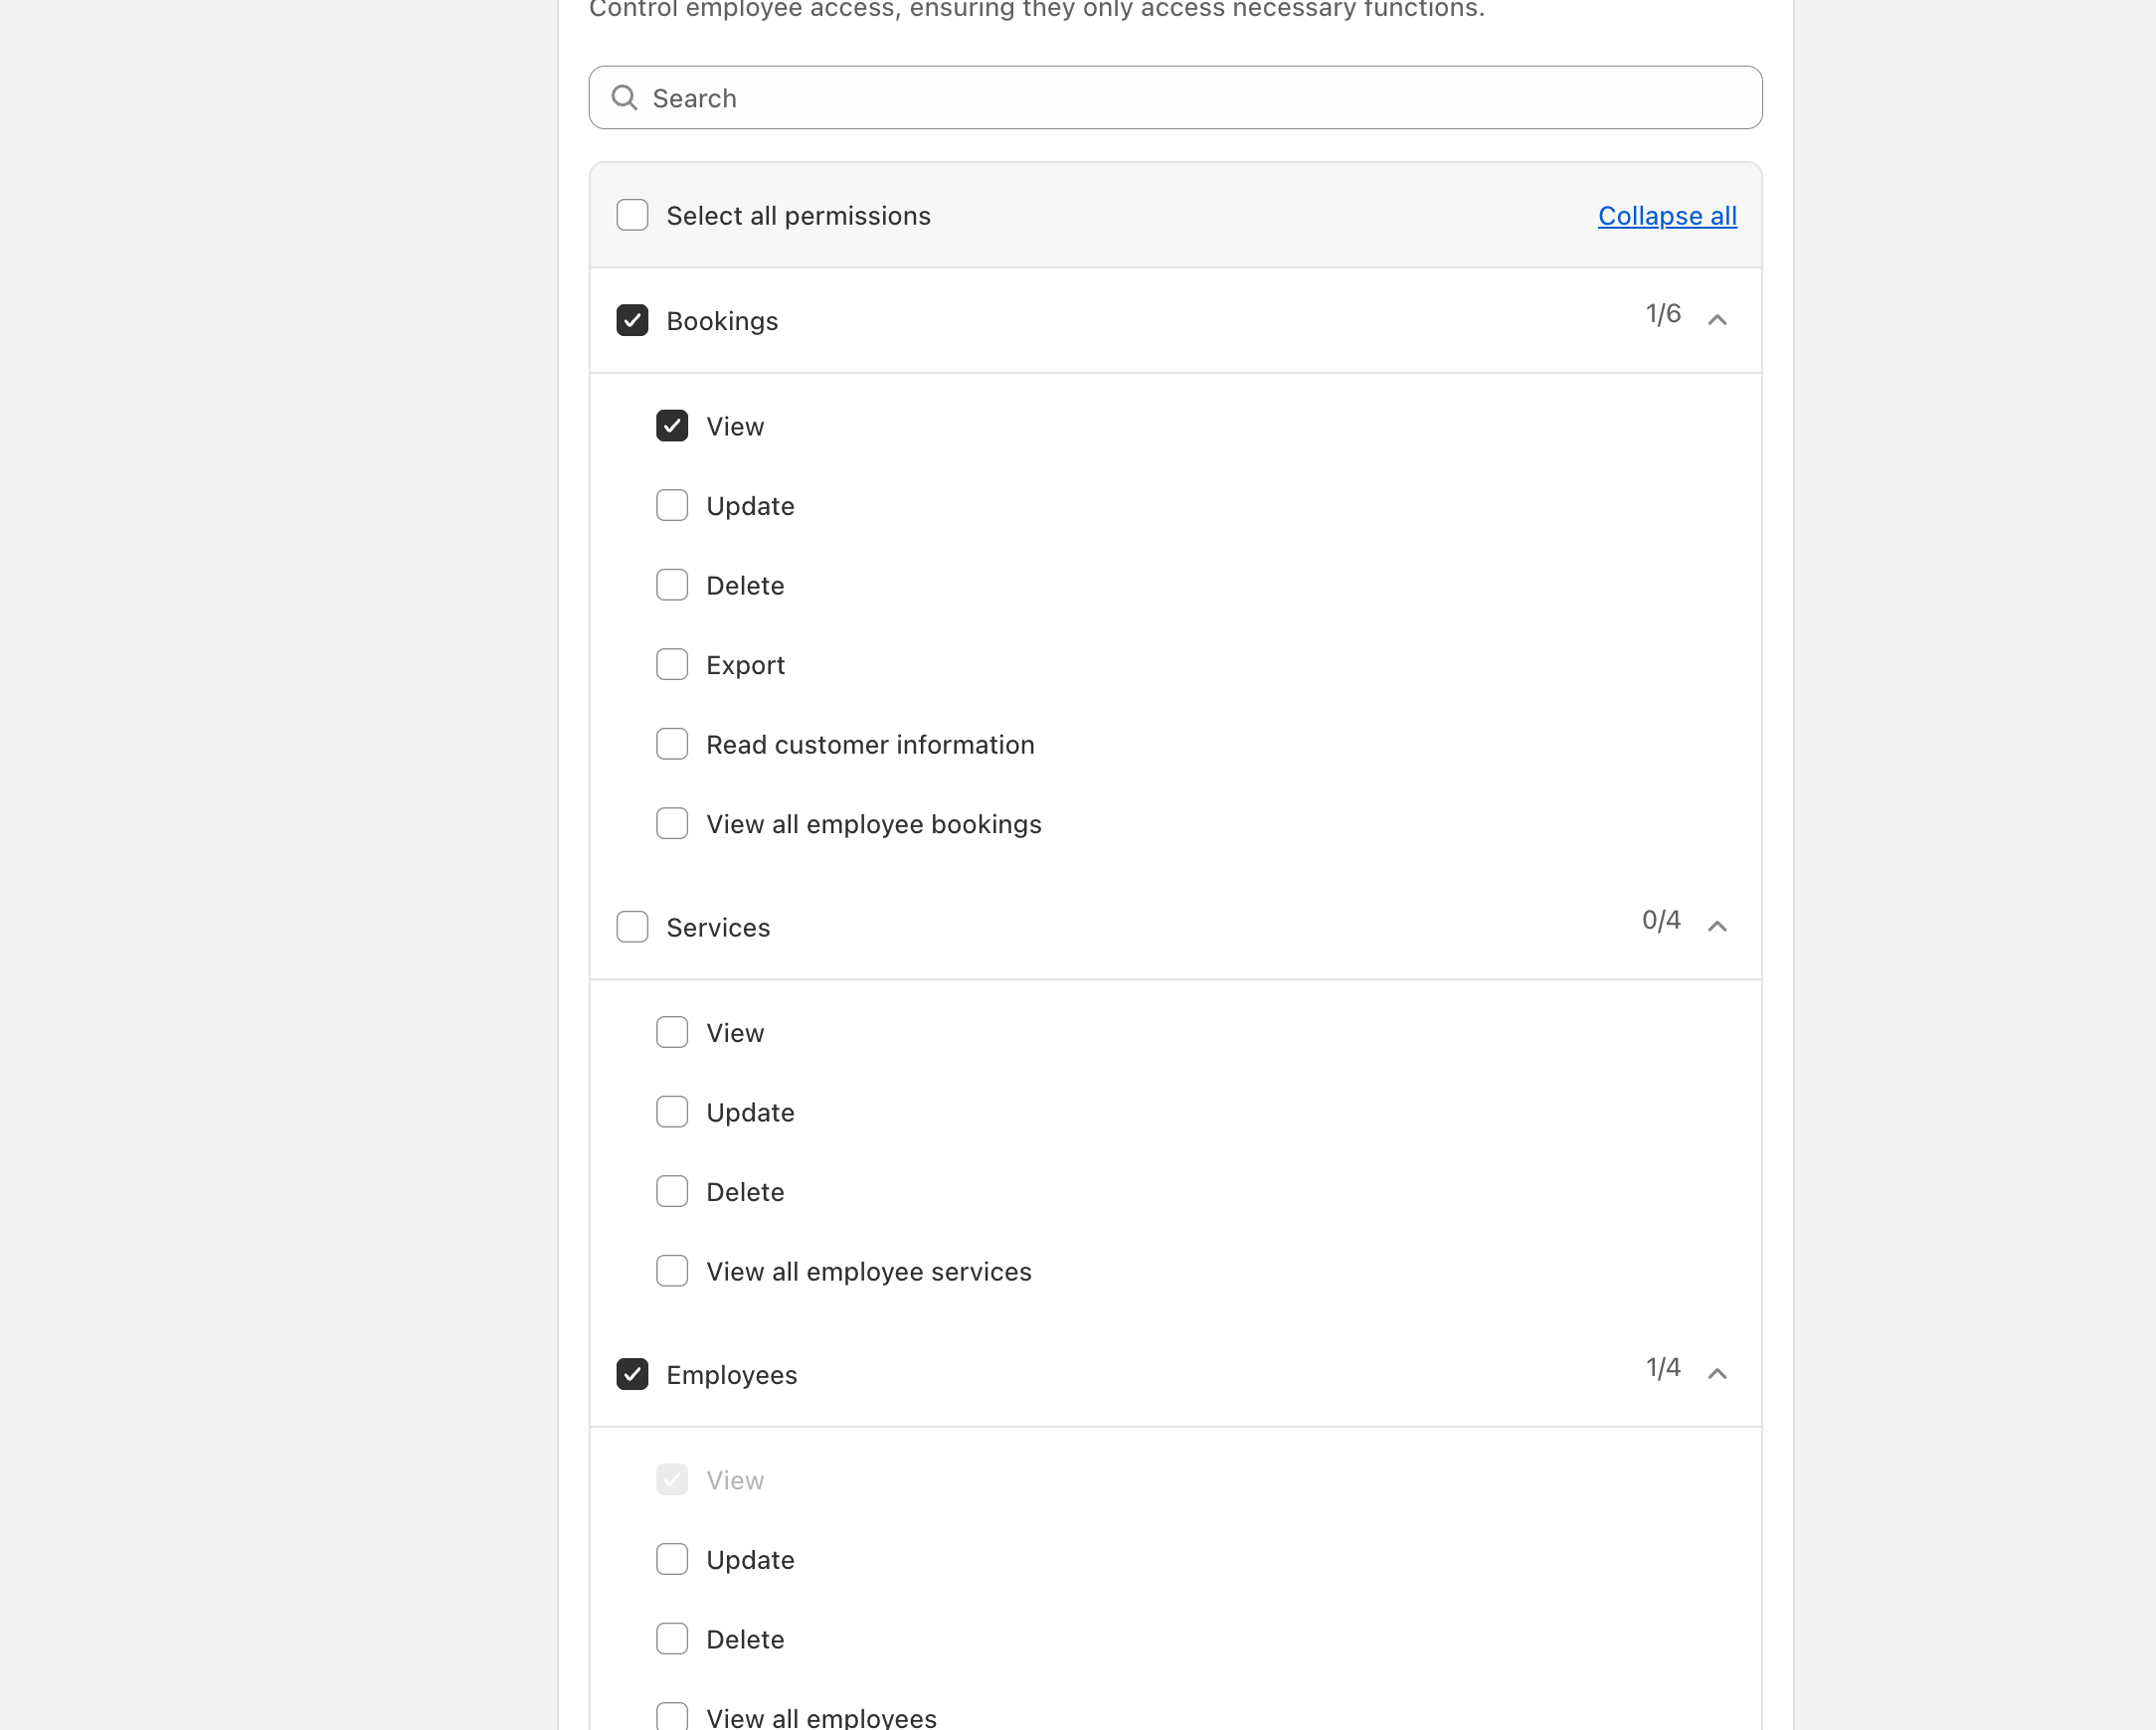Viewport: 2156px width, 1730px height.
Task: Enable Services Delete permission
Action: click(672, 1192)
